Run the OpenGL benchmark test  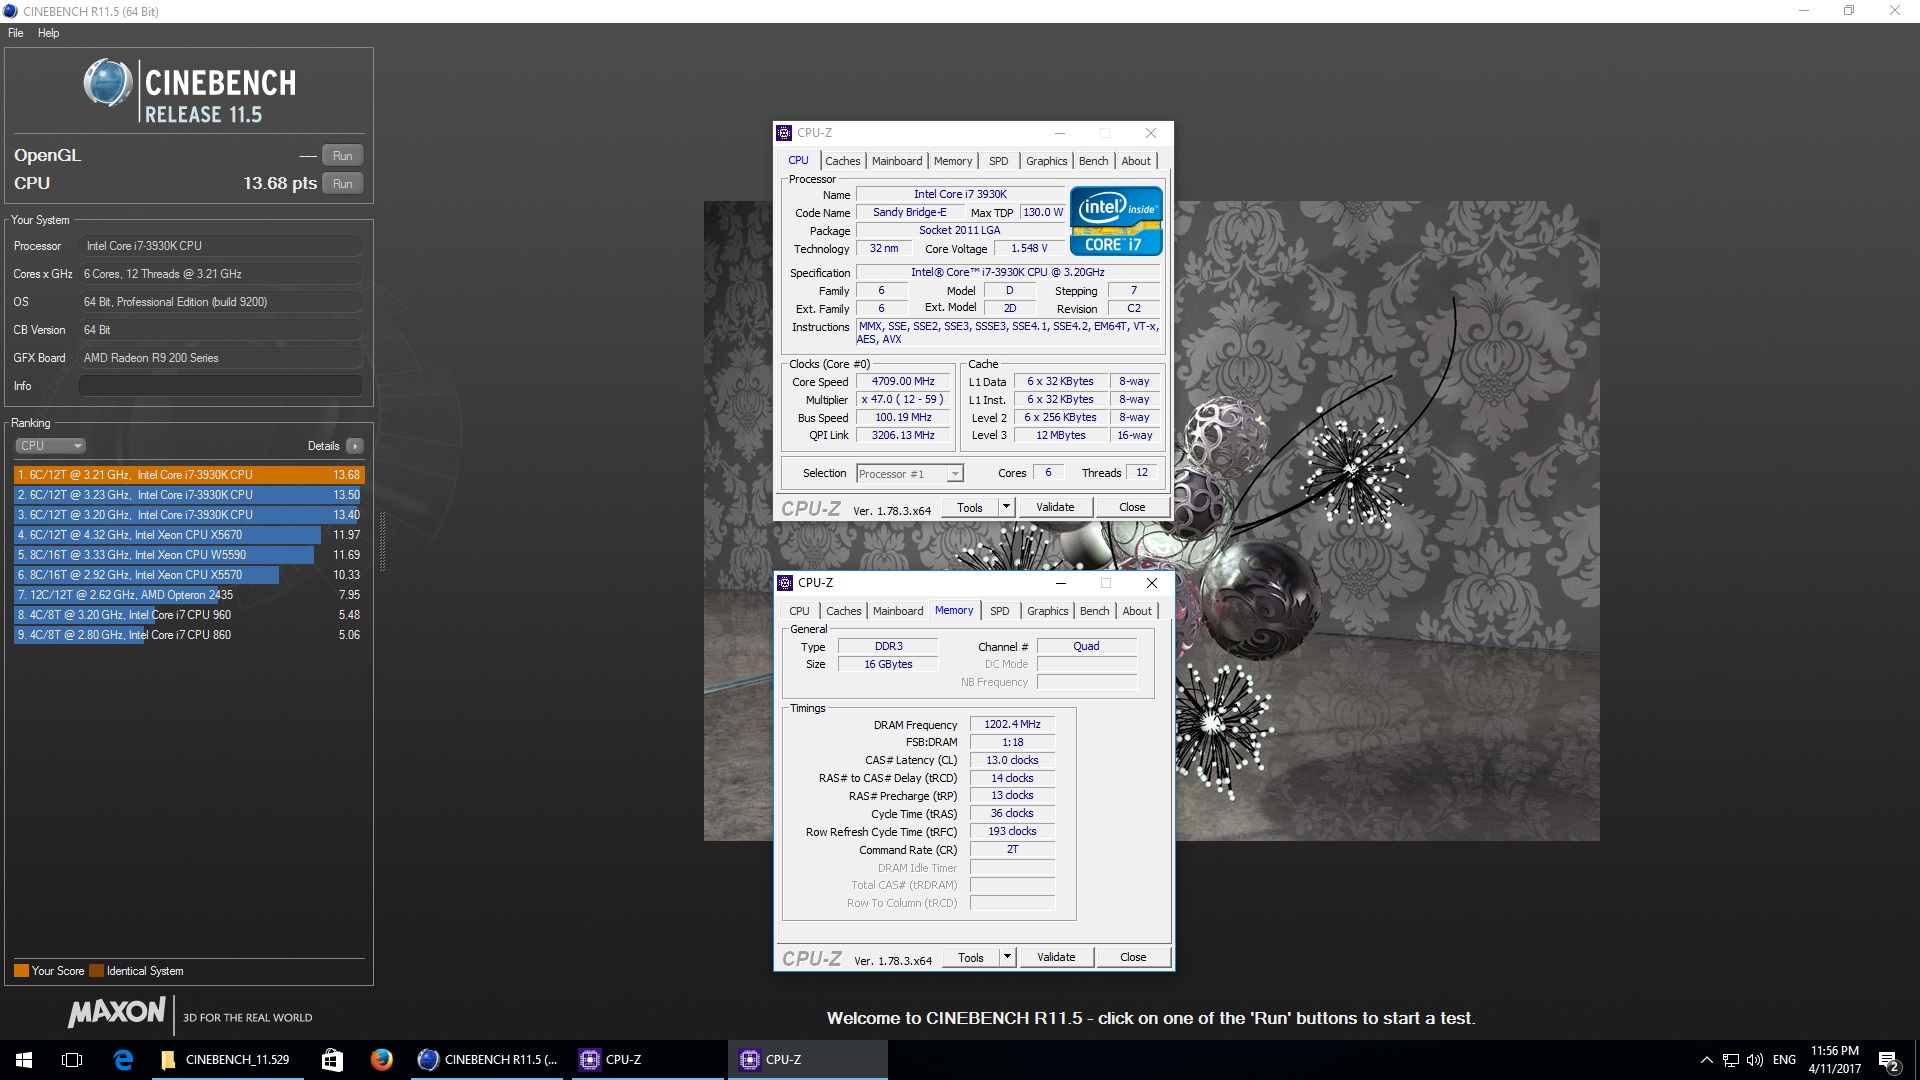342,156
